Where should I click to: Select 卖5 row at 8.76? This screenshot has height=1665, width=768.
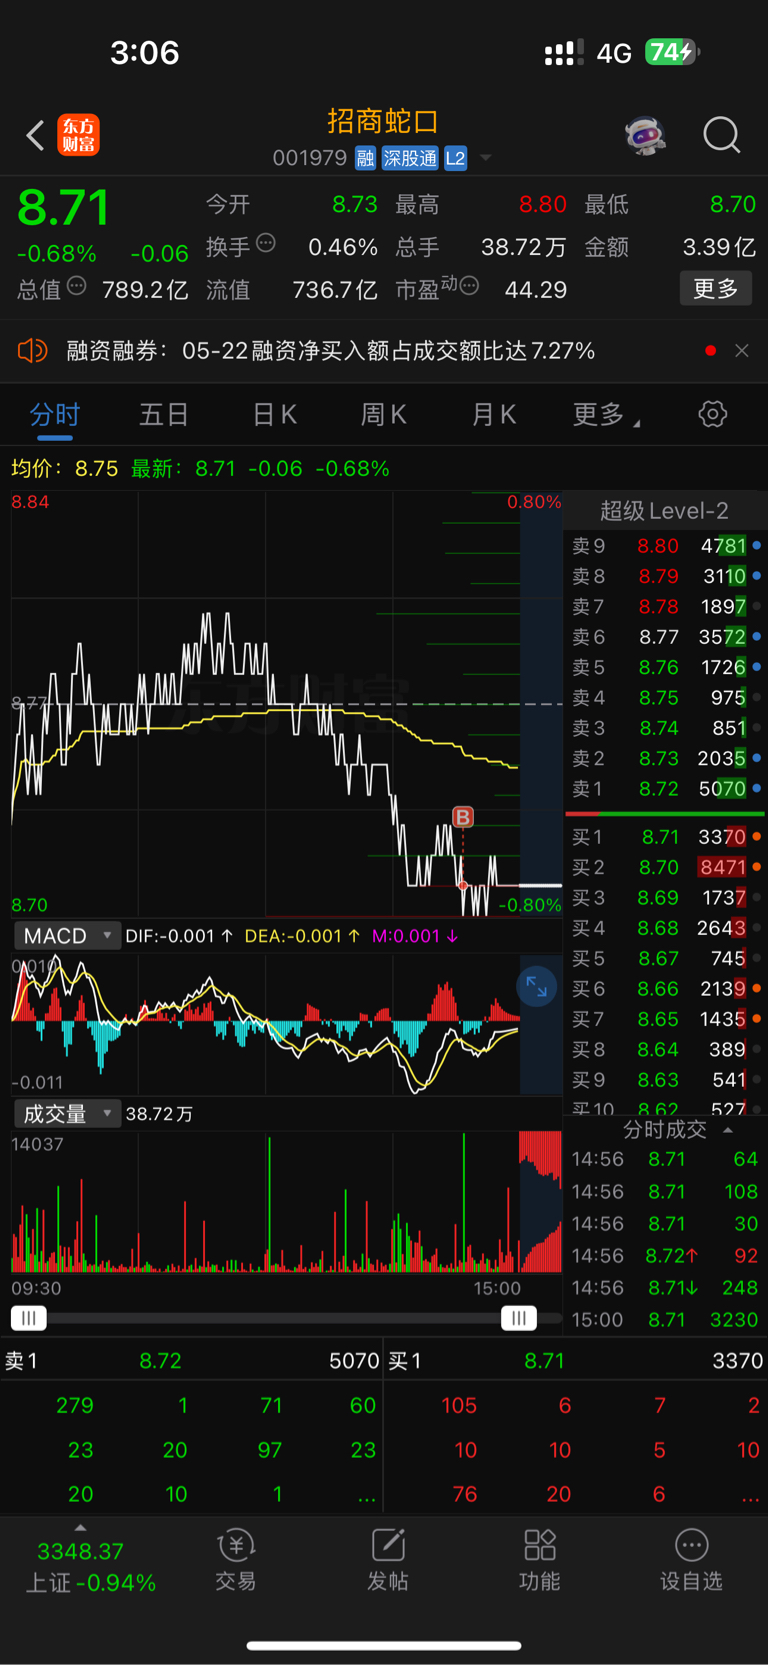pyautogui.click(x=666, y=667)
